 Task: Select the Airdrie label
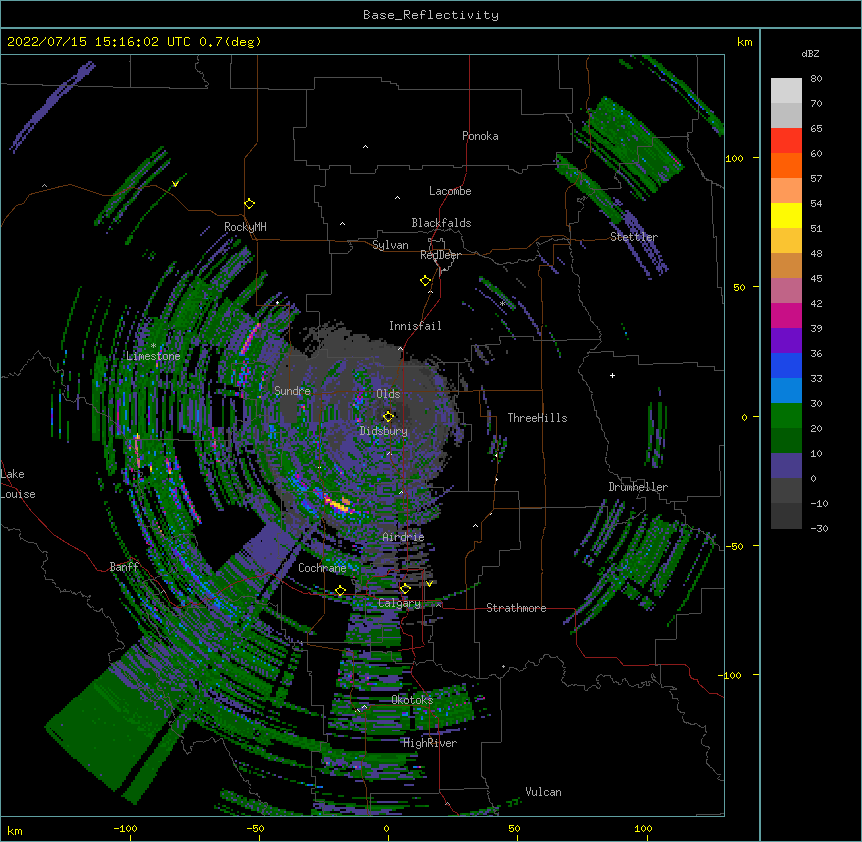[x=403, y=537]
